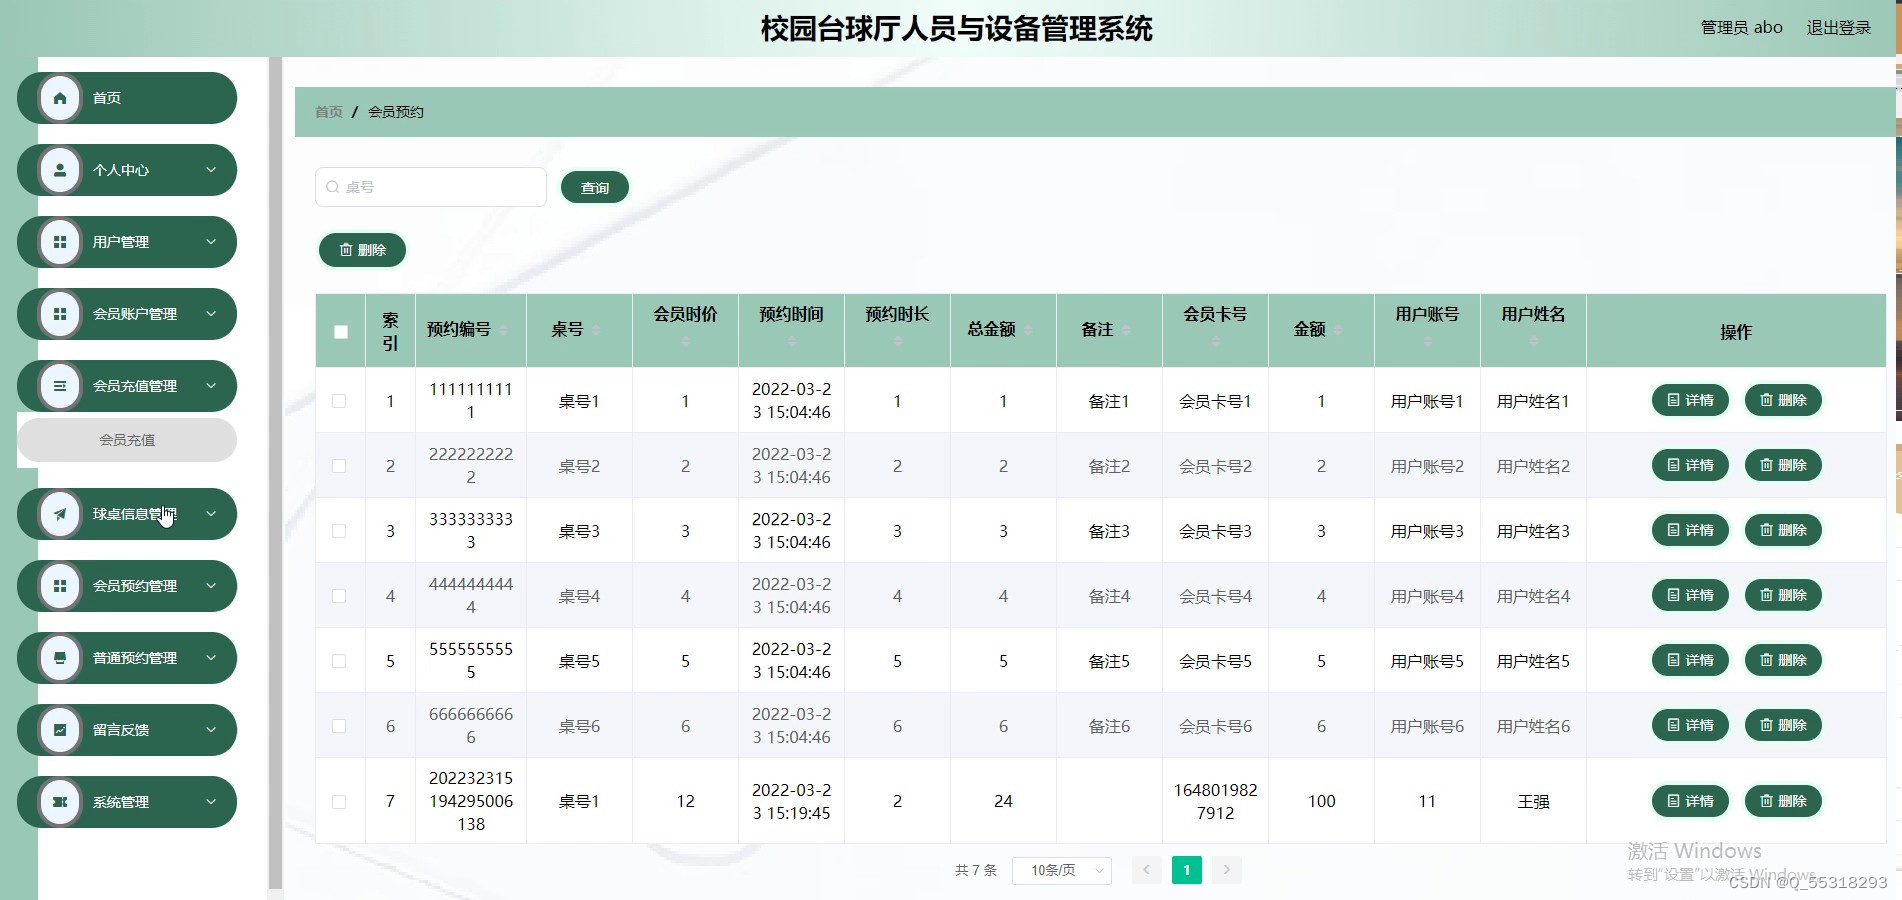Open the 10条/页 page size dropdown
This screenshot has width=1902, height=900.
pos(1061,870)
